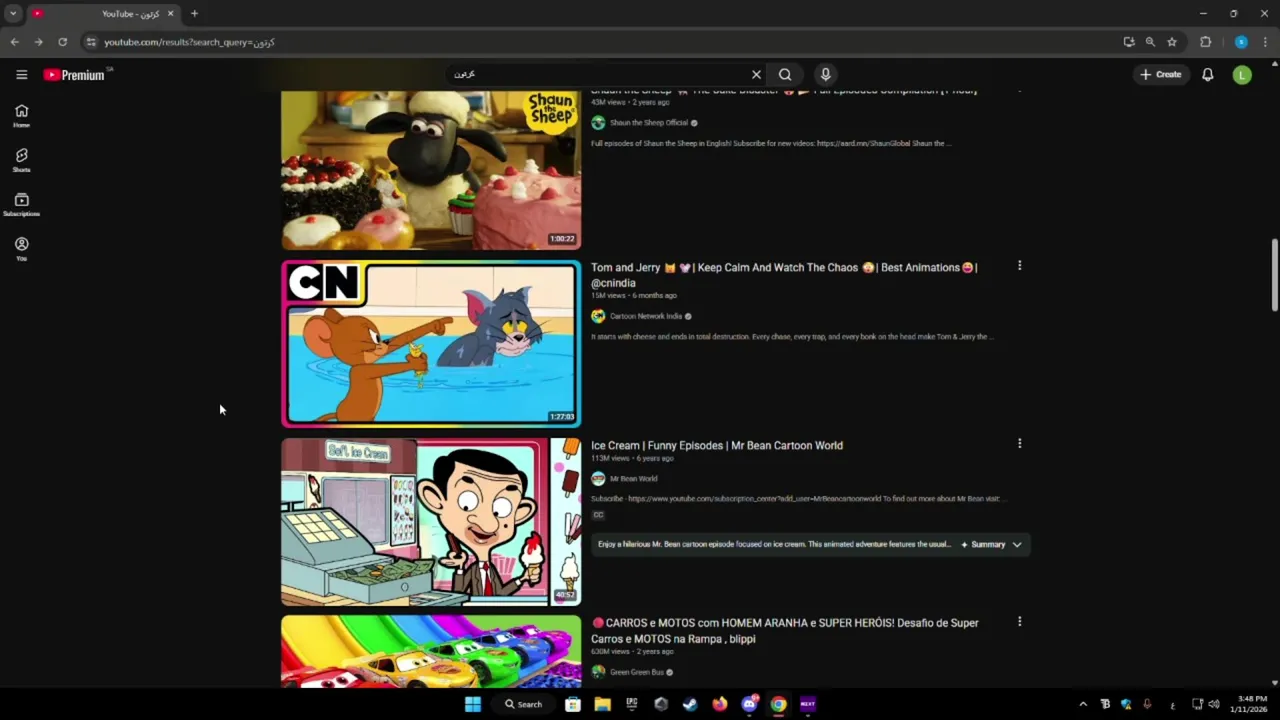Expand the video Summary chevron
Screen dimensions: 1280x720
[1017, 545]
